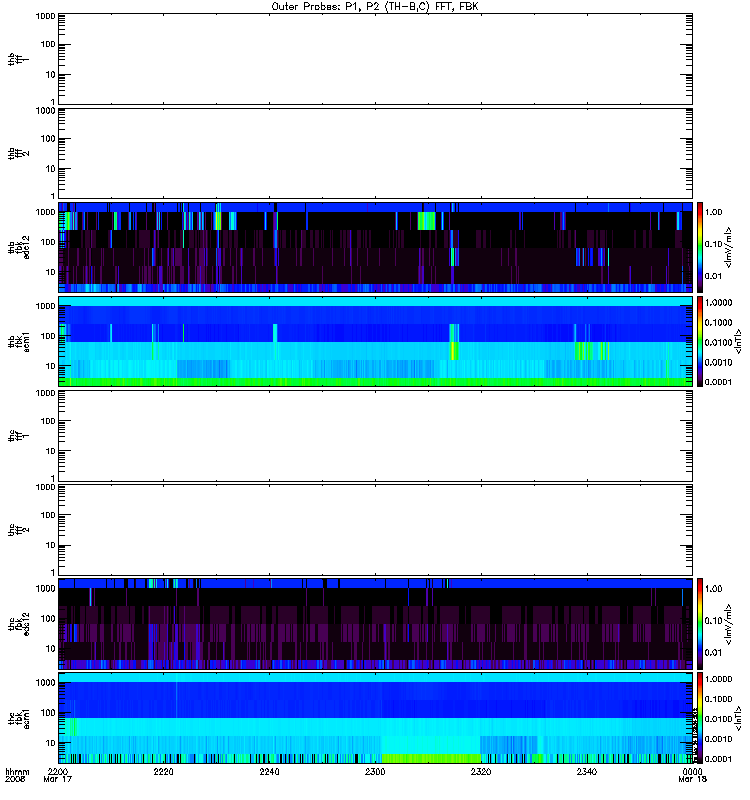Click the thc edc12 mV/m color bar
Viewport: 750px width, 800px height.
(700, 623)
